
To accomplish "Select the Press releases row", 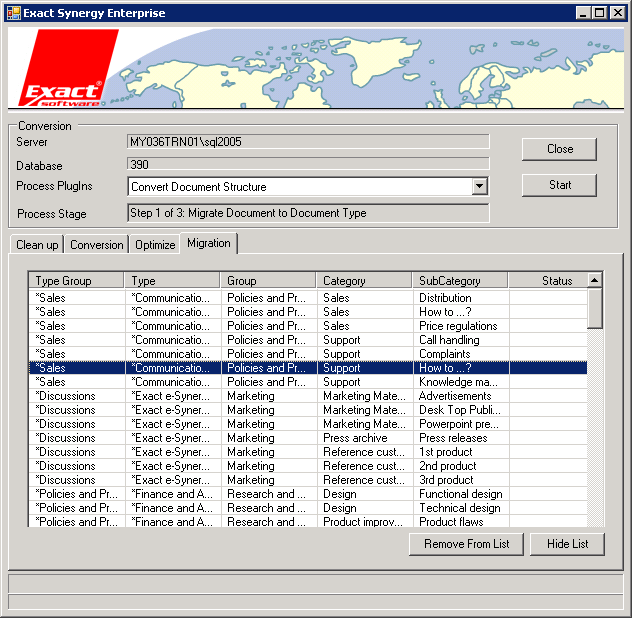I will [308, 438].
